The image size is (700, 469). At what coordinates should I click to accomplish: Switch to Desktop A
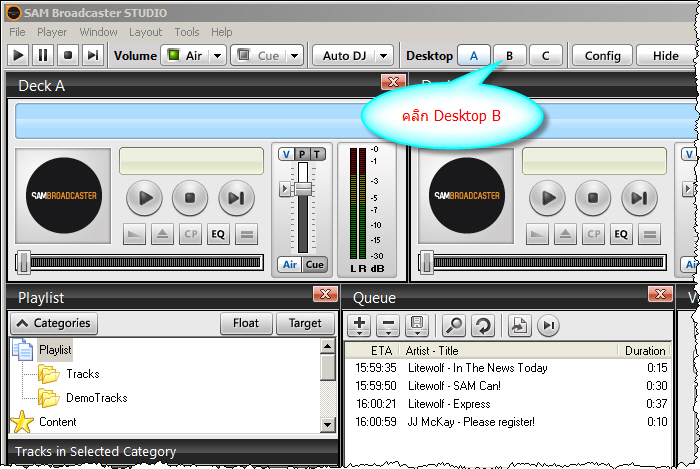[x=474, y=55]
